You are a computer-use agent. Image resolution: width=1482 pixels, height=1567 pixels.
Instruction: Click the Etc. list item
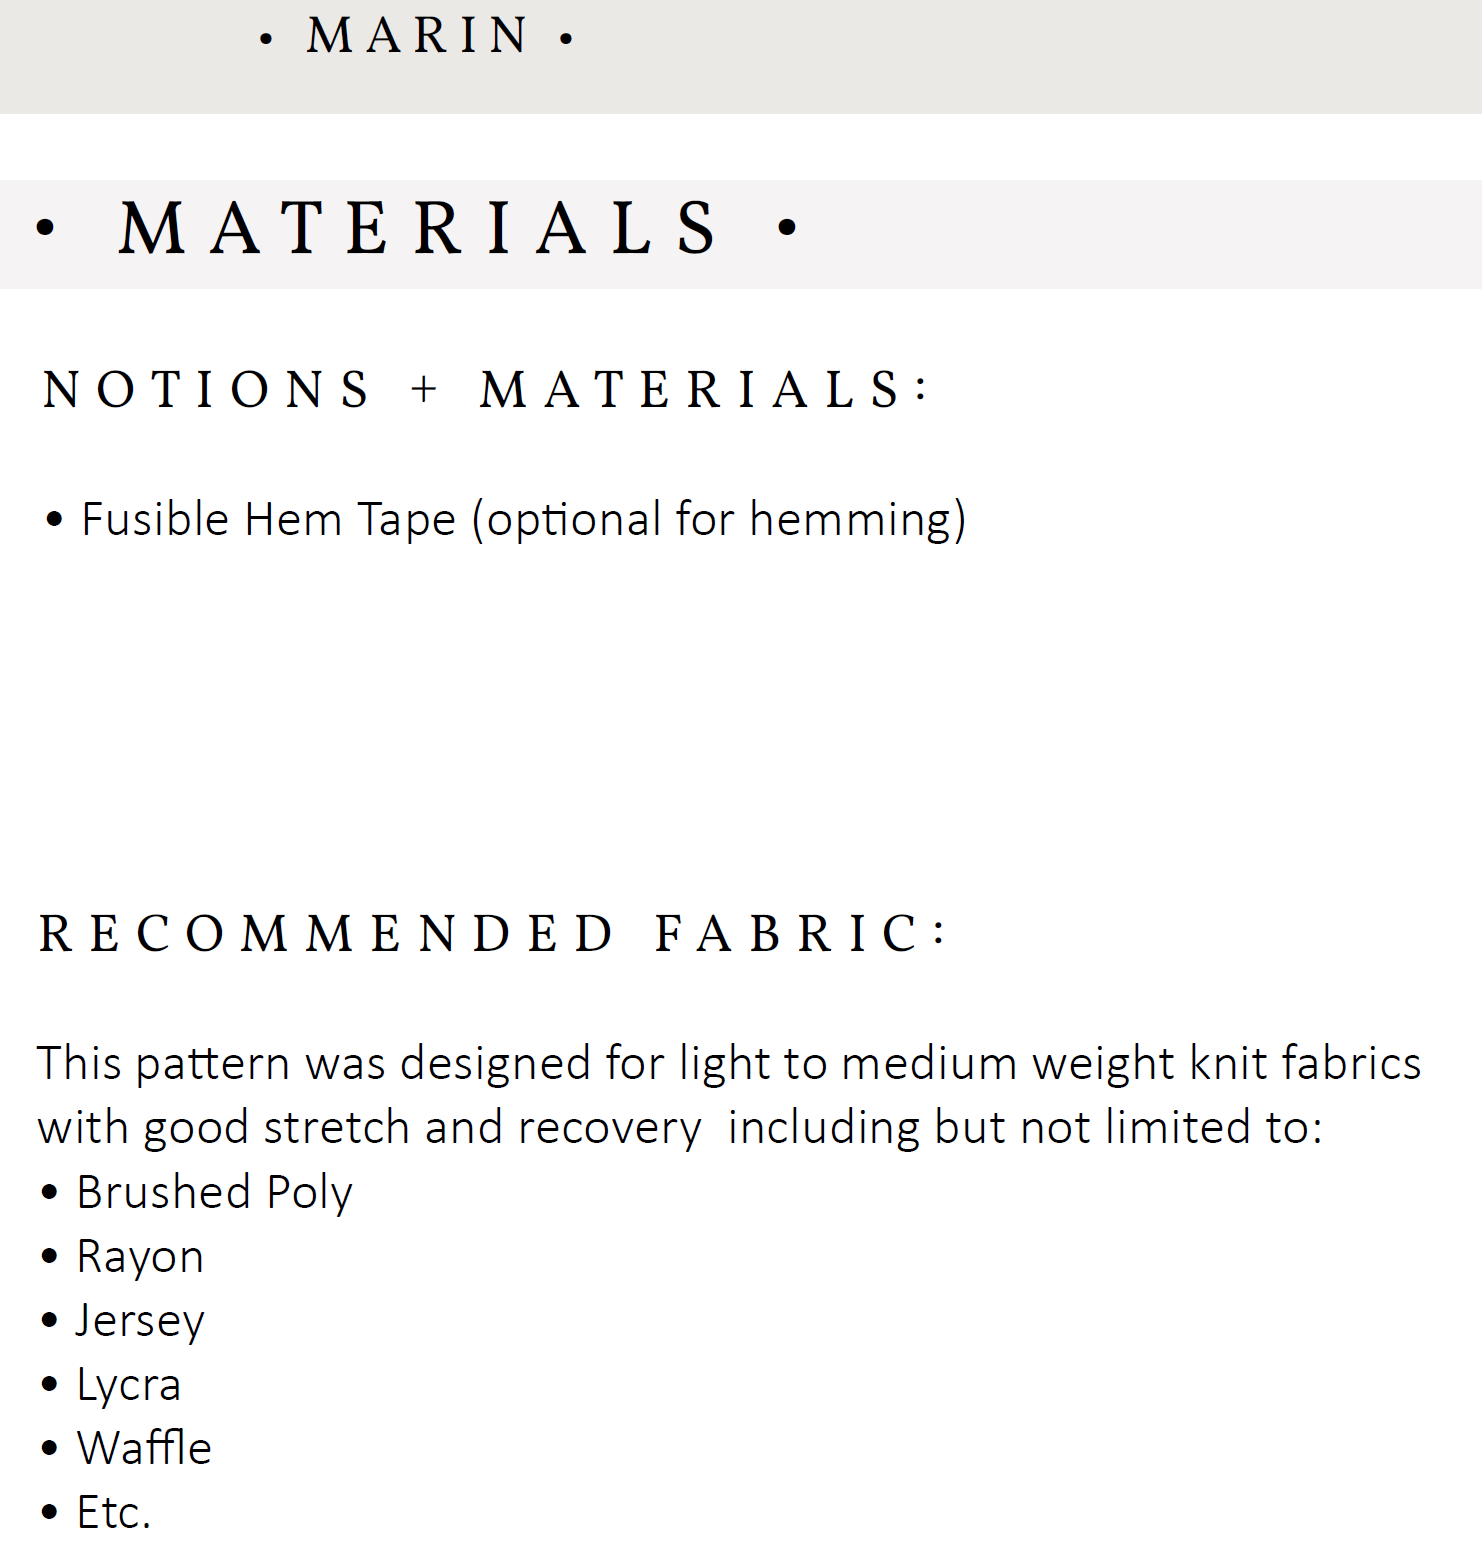click(113, 1513)
